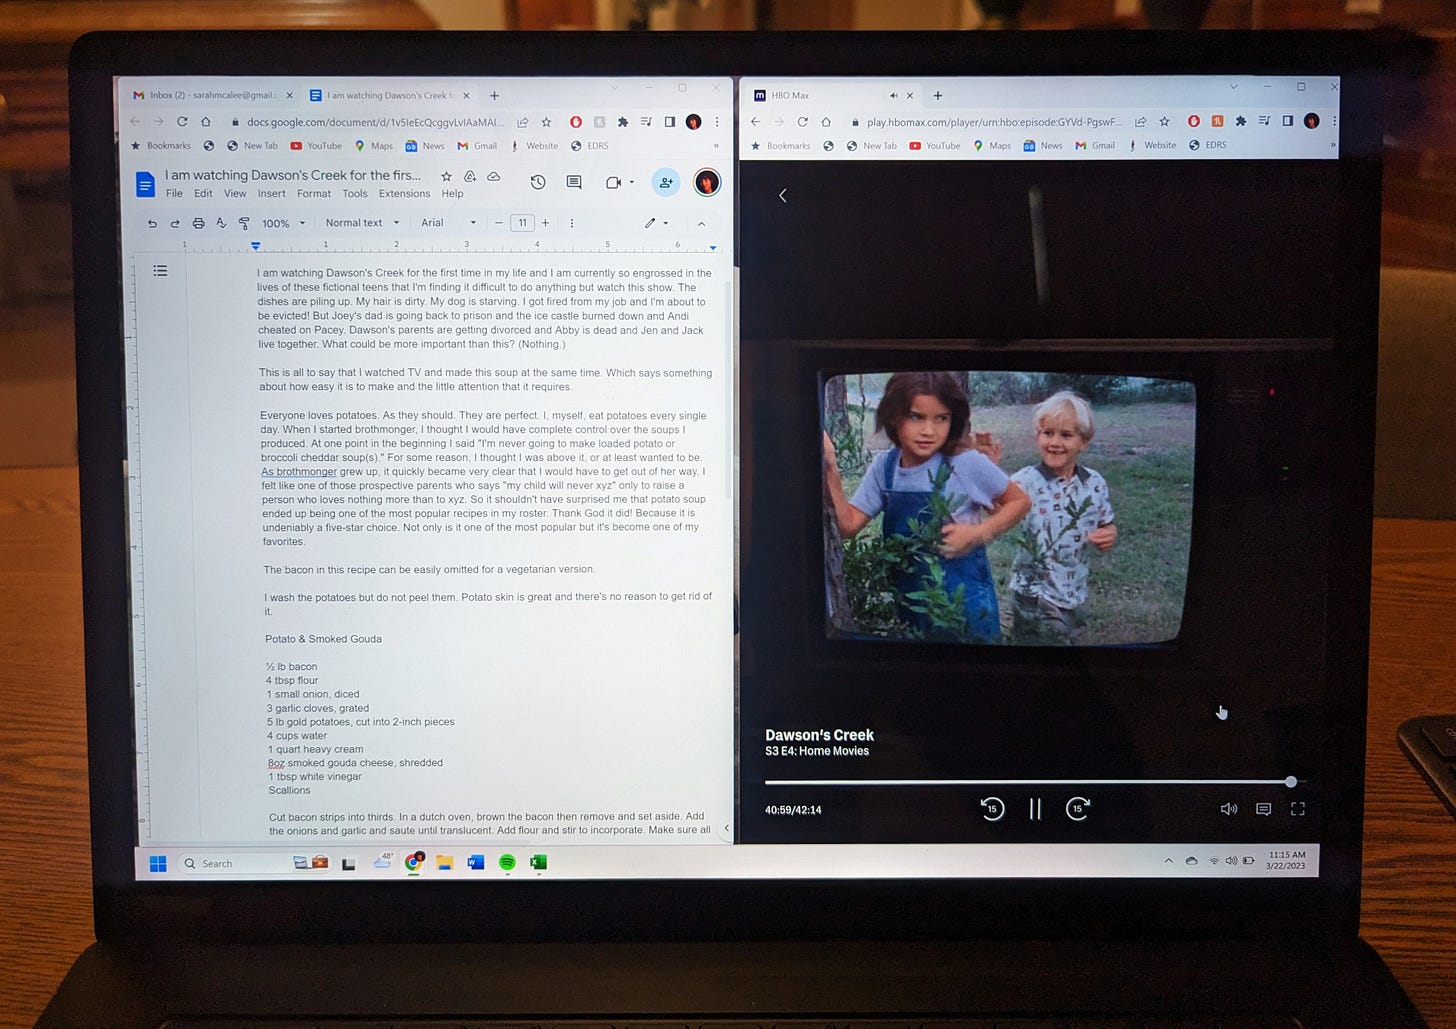Open the Edit menu in Docs

click(203, 194)
